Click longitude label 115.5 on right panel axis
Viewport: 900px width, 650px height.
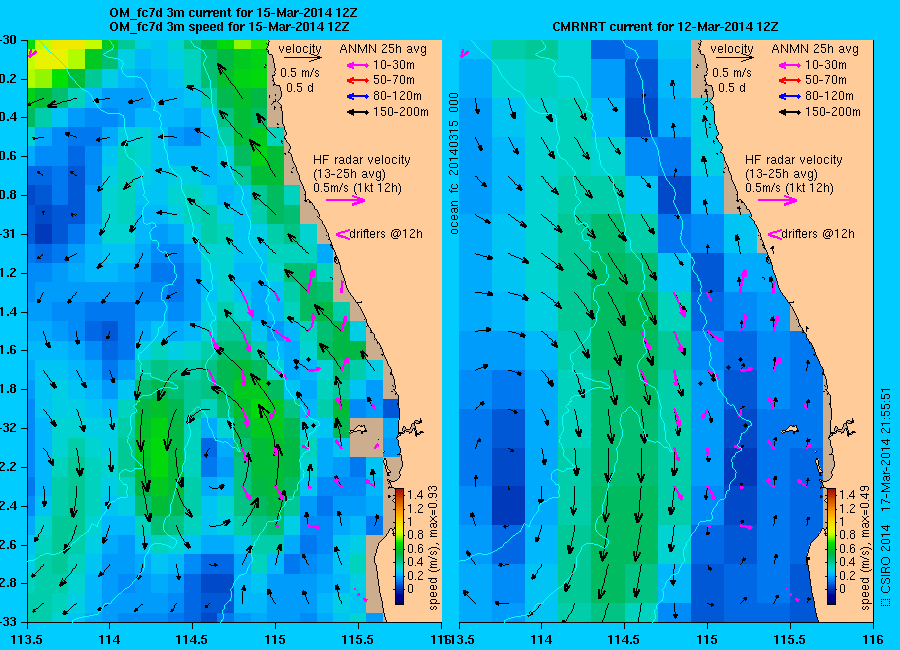click(790, 639)
